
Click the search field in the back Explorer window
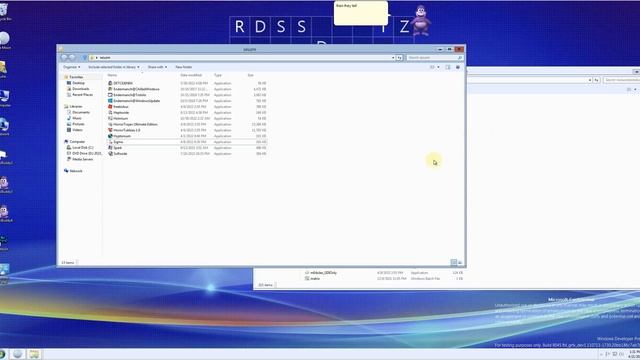point(622,80)
